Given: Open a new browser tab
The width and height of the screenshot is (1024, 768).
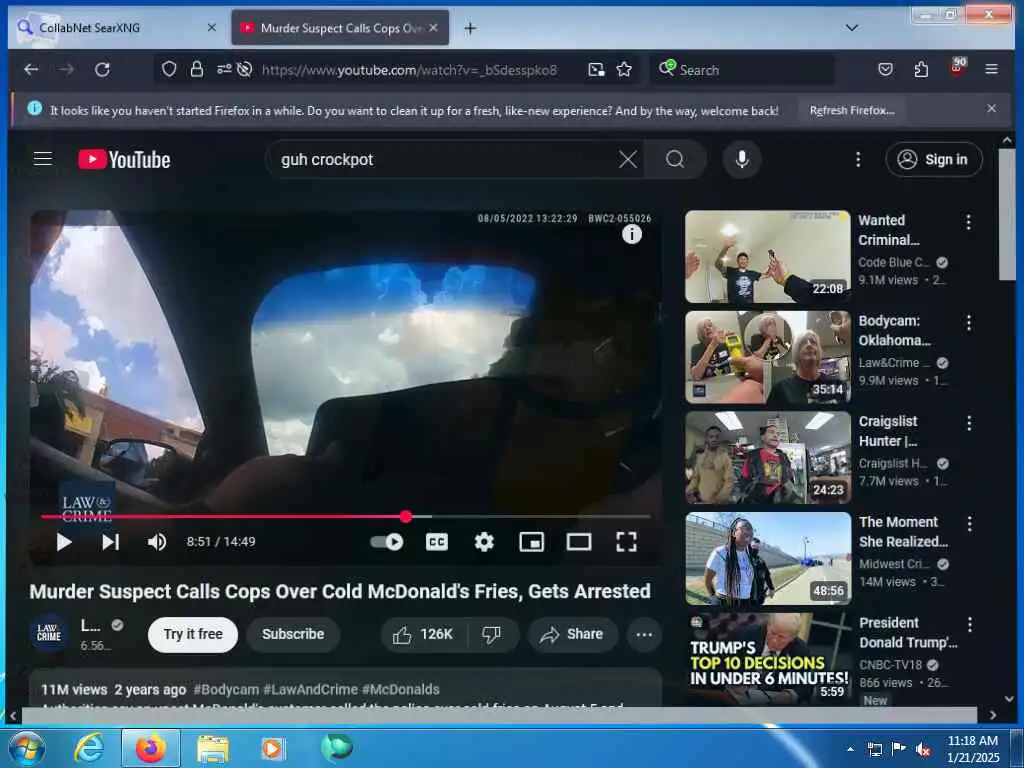Looking at the screenshot, I should 470,27.
